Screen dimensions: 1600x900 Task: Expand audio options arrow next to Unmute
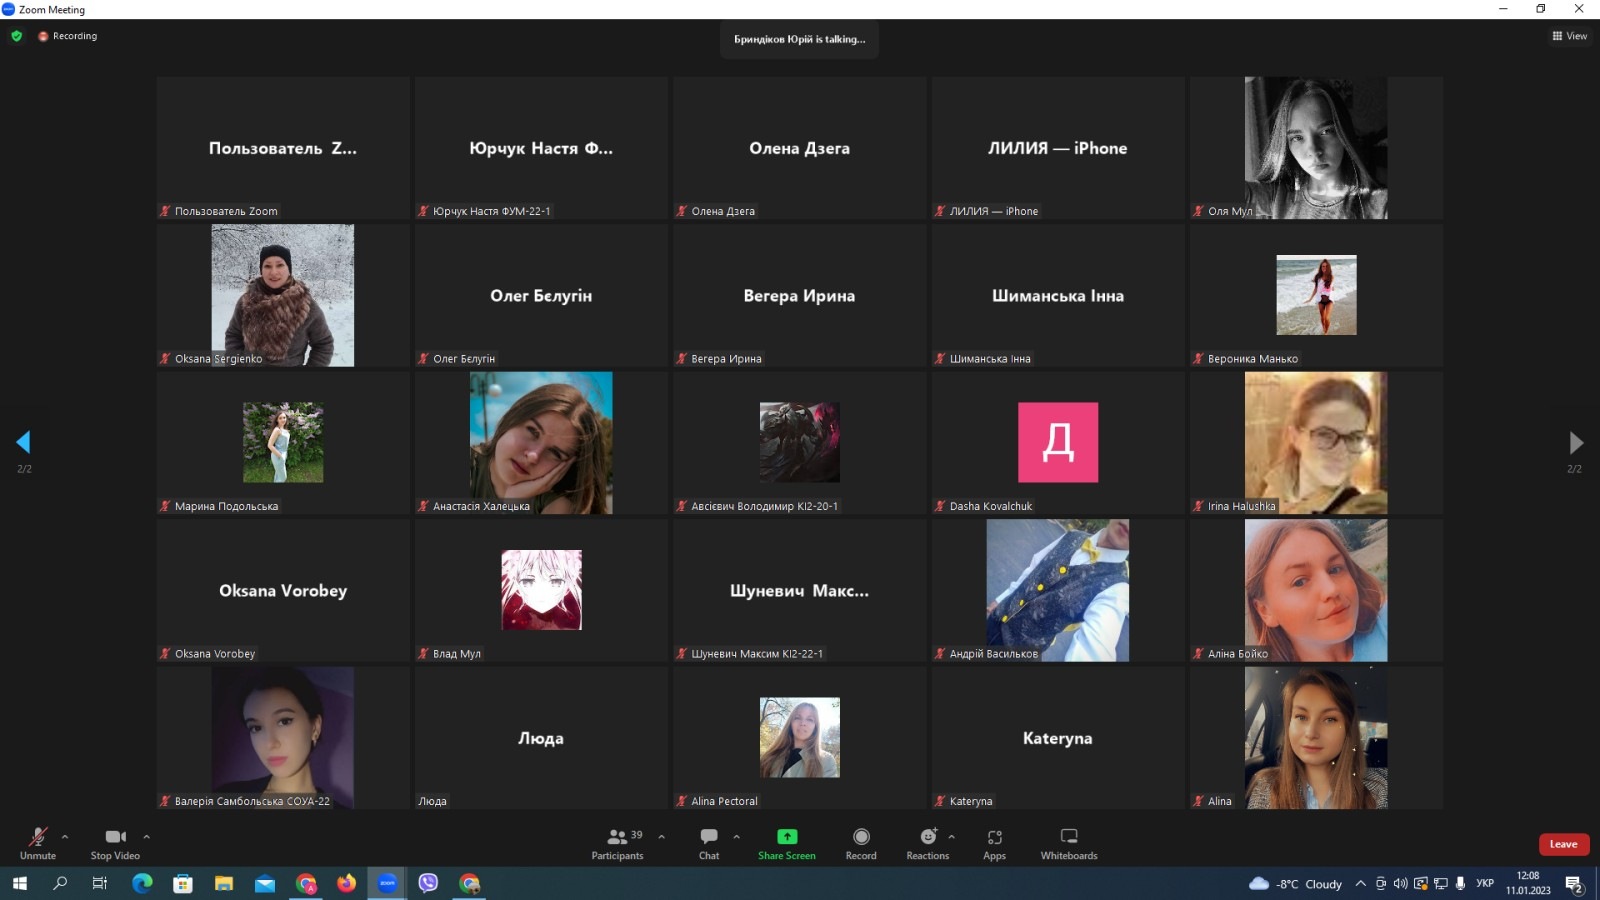[65, 836]
